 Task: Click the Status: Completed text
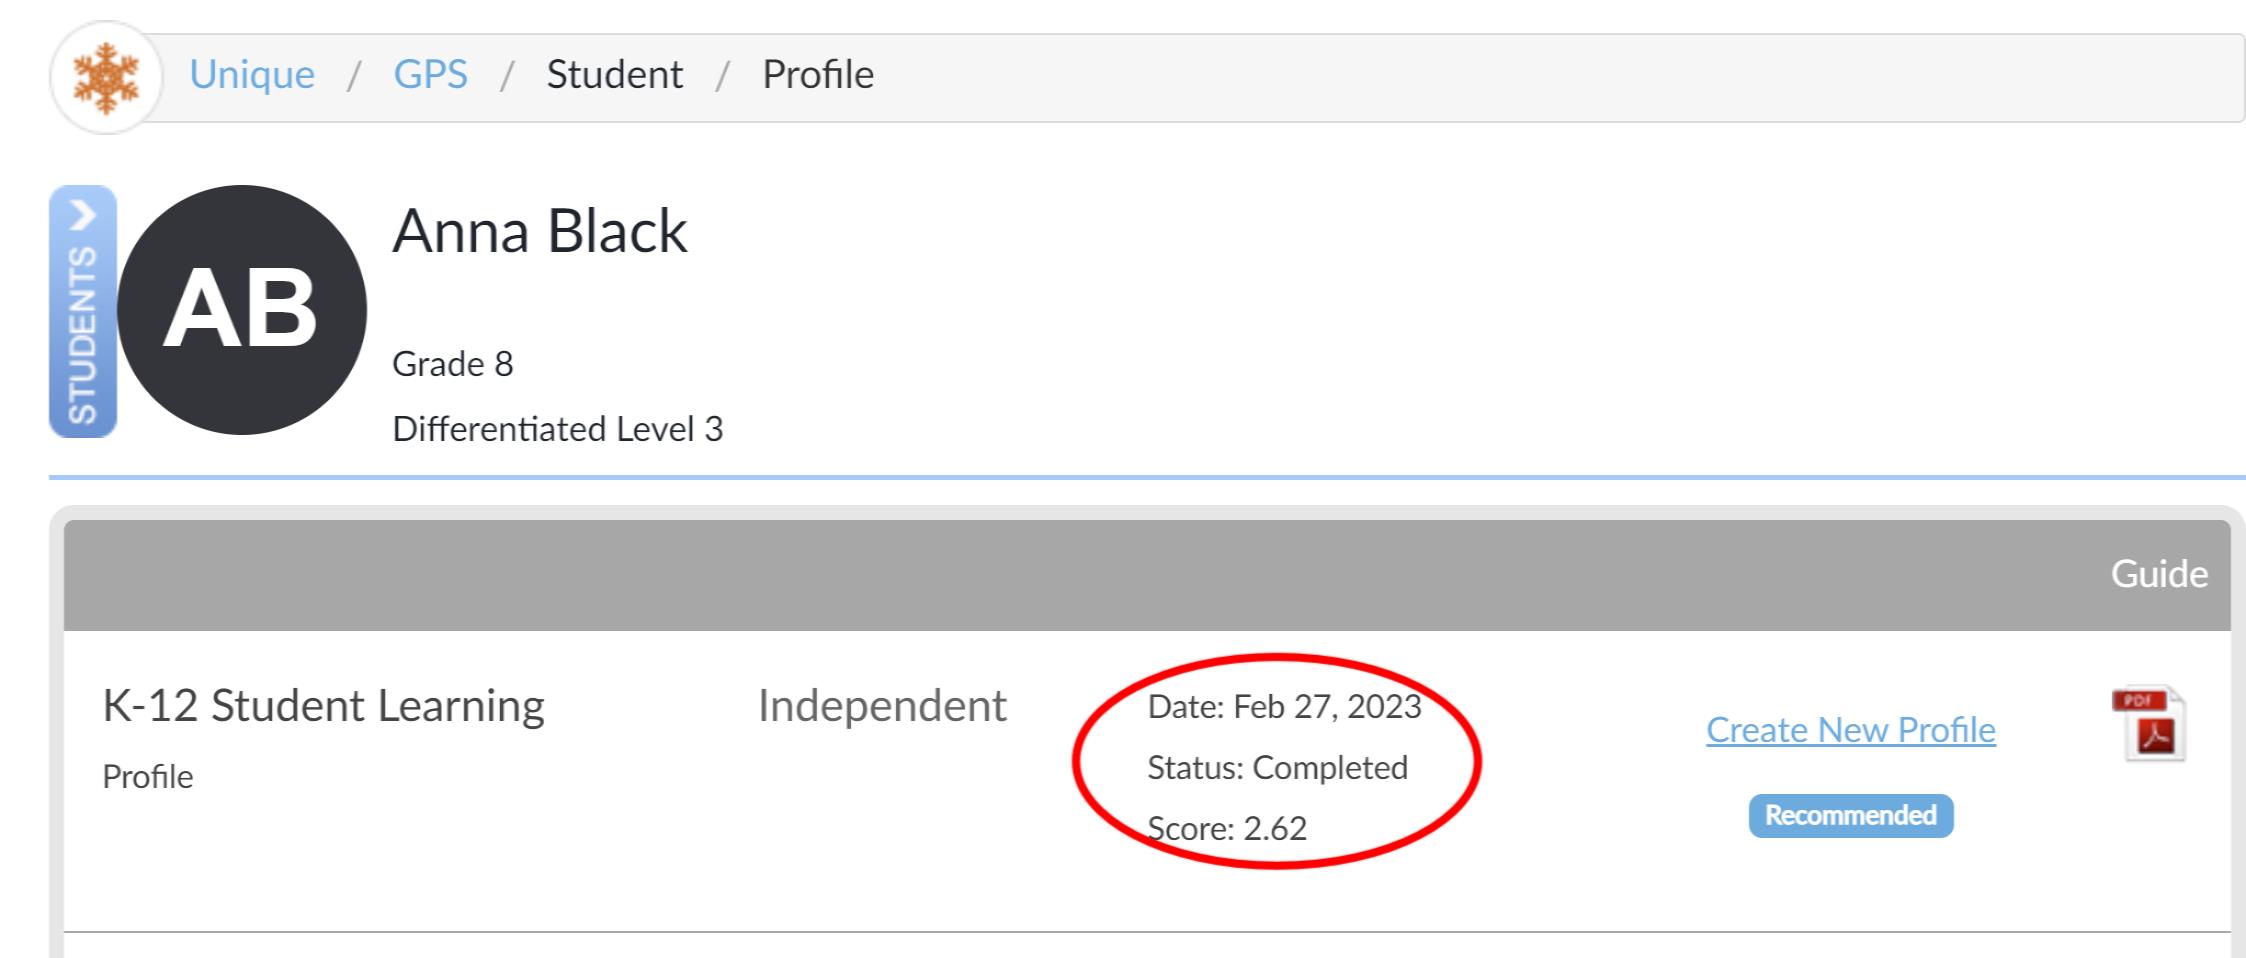(x=1277, y=768)
